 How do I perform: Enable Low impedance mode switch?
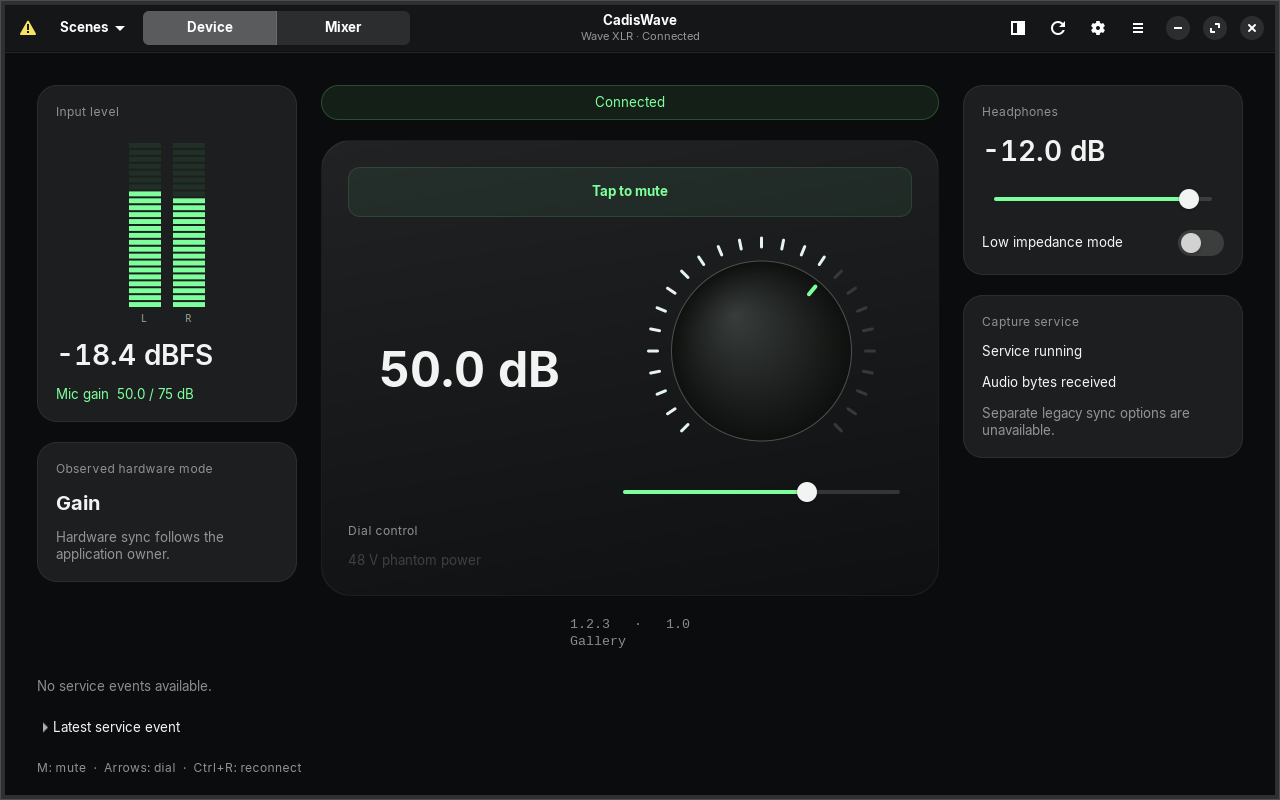1200,243
